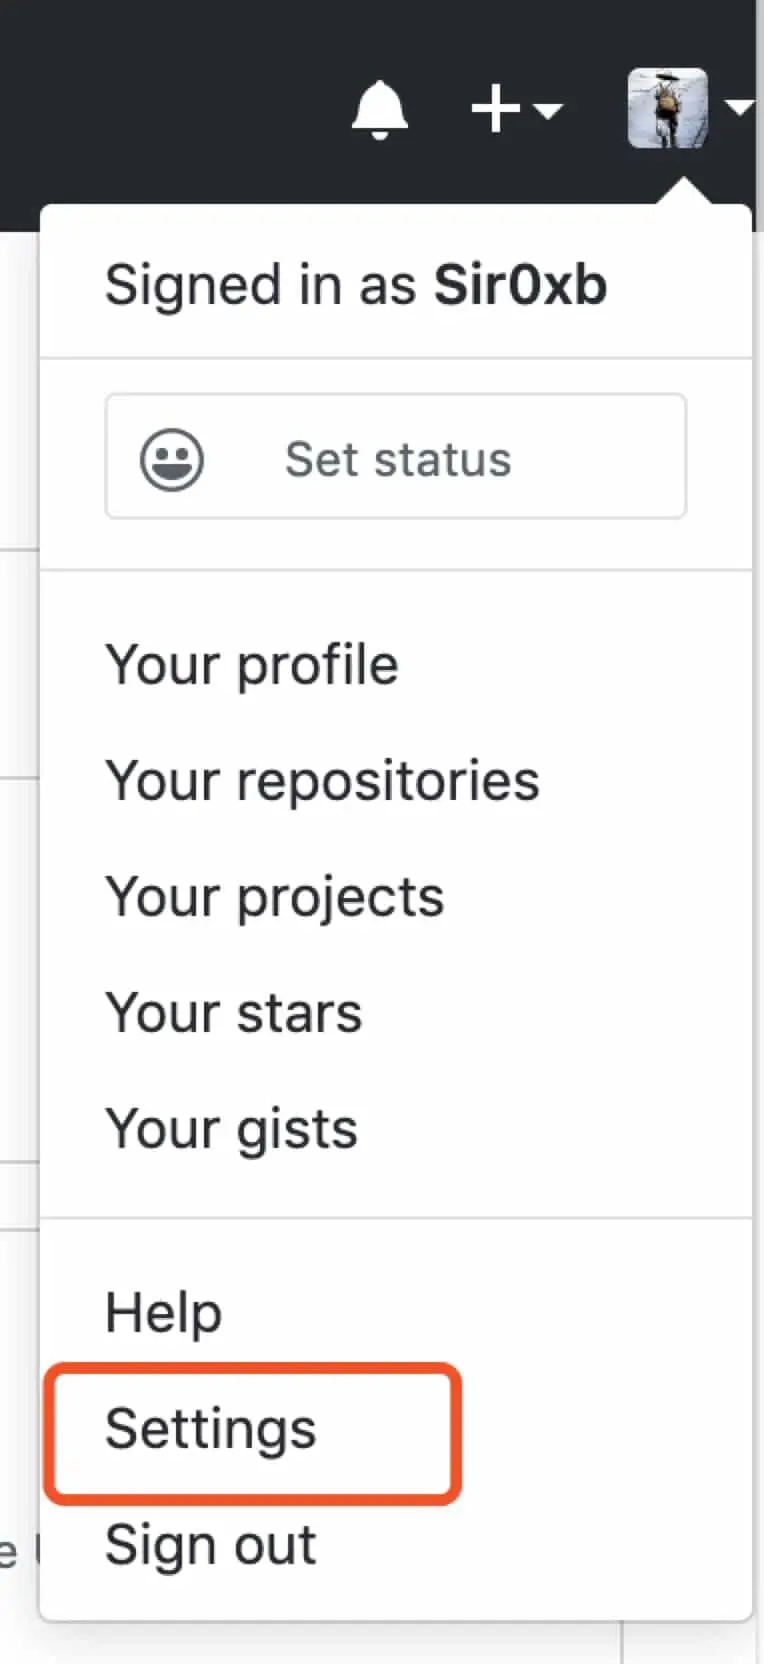
Task: Go to Your repositories
Action: (x=322, y=781)
